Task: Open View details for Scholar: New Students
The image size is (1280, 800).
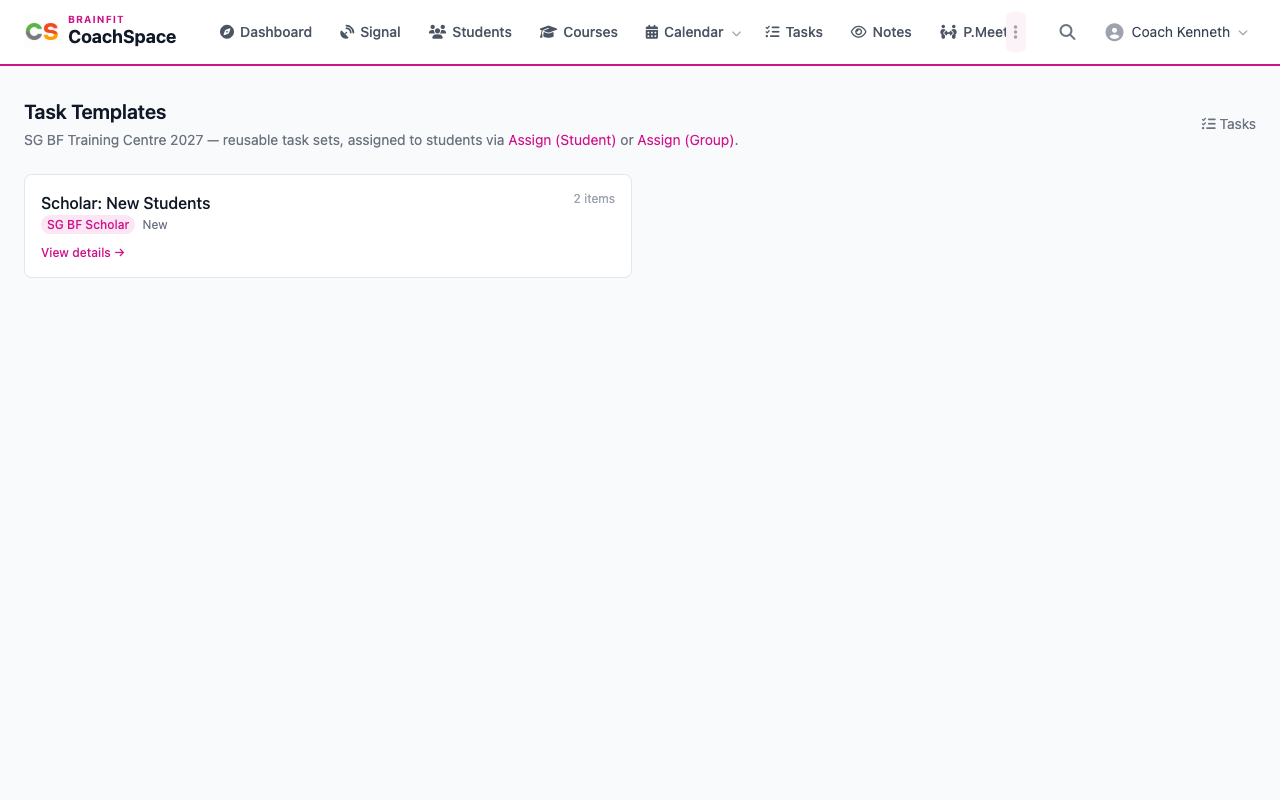Action: point(83,253)
